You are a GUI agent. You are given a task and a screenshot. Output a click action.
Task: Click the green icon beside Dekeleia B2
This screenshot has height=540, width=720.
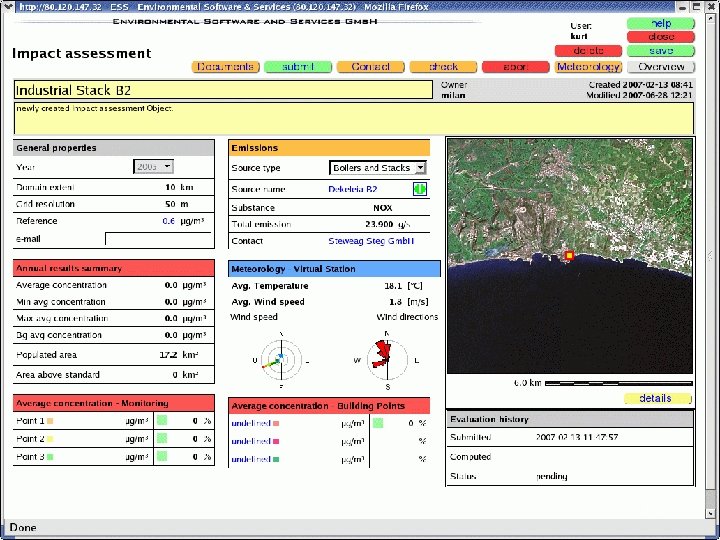tap(420, 189)
